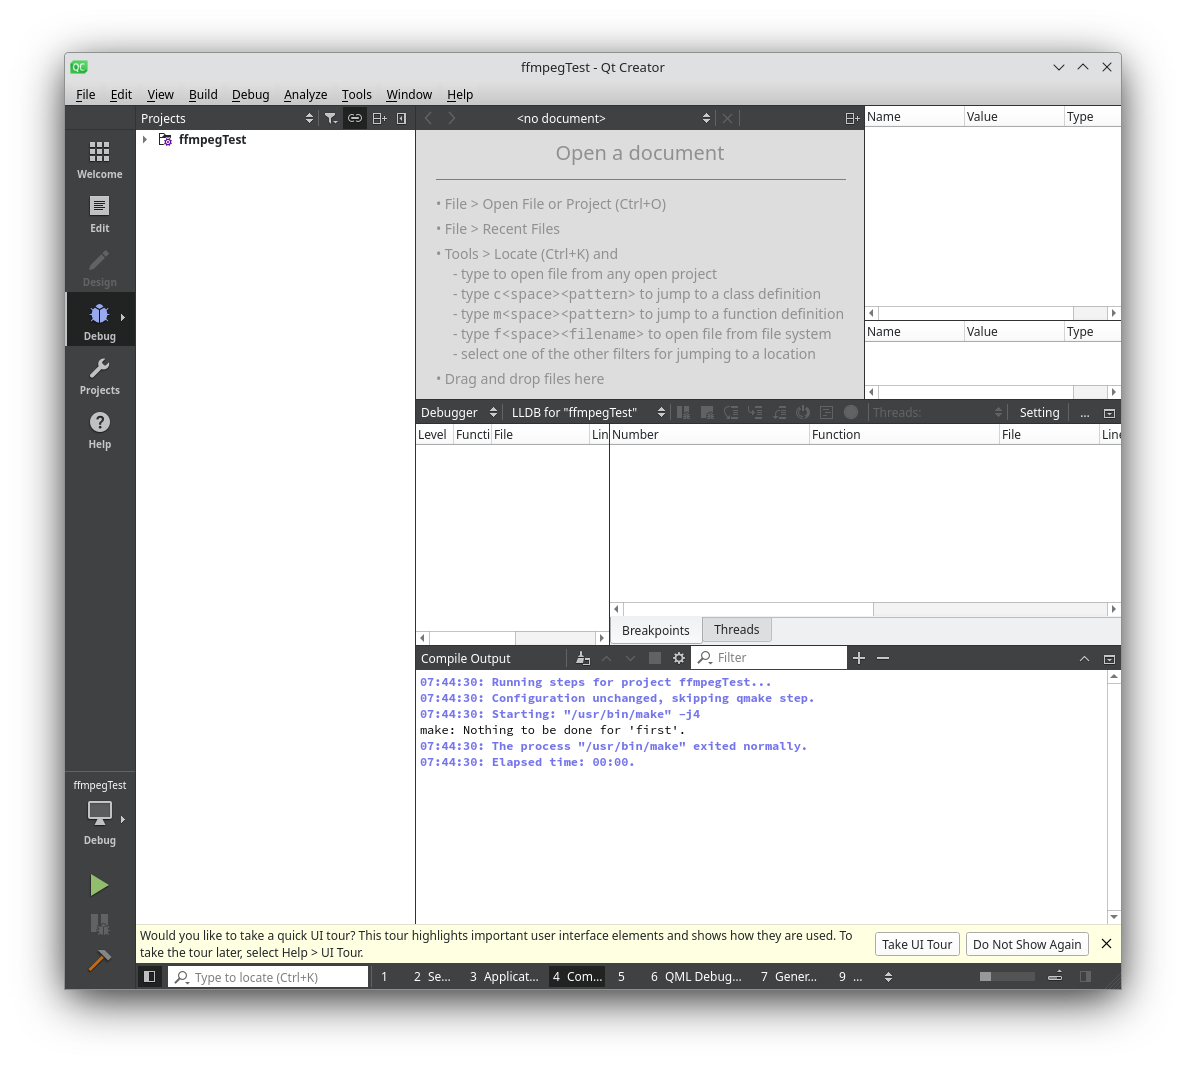
Task: Close the Projects sidebar panel
Action: point(402,118)
